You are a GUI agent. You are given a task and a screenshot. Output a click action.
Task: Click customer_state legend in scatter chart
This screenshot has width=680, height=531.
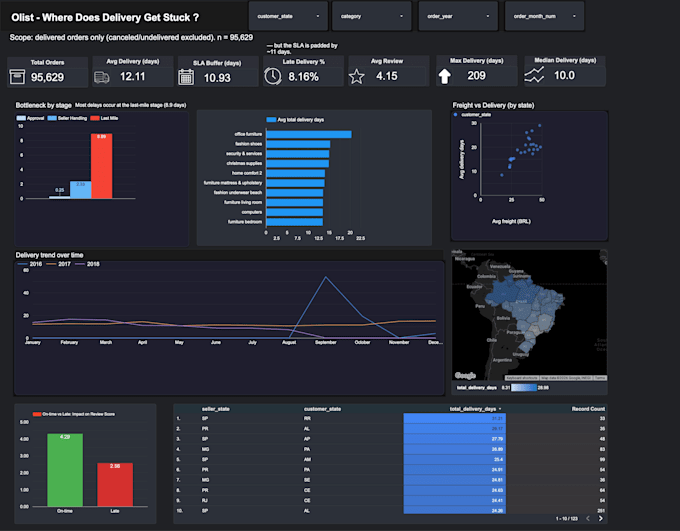tap(472, 115)
